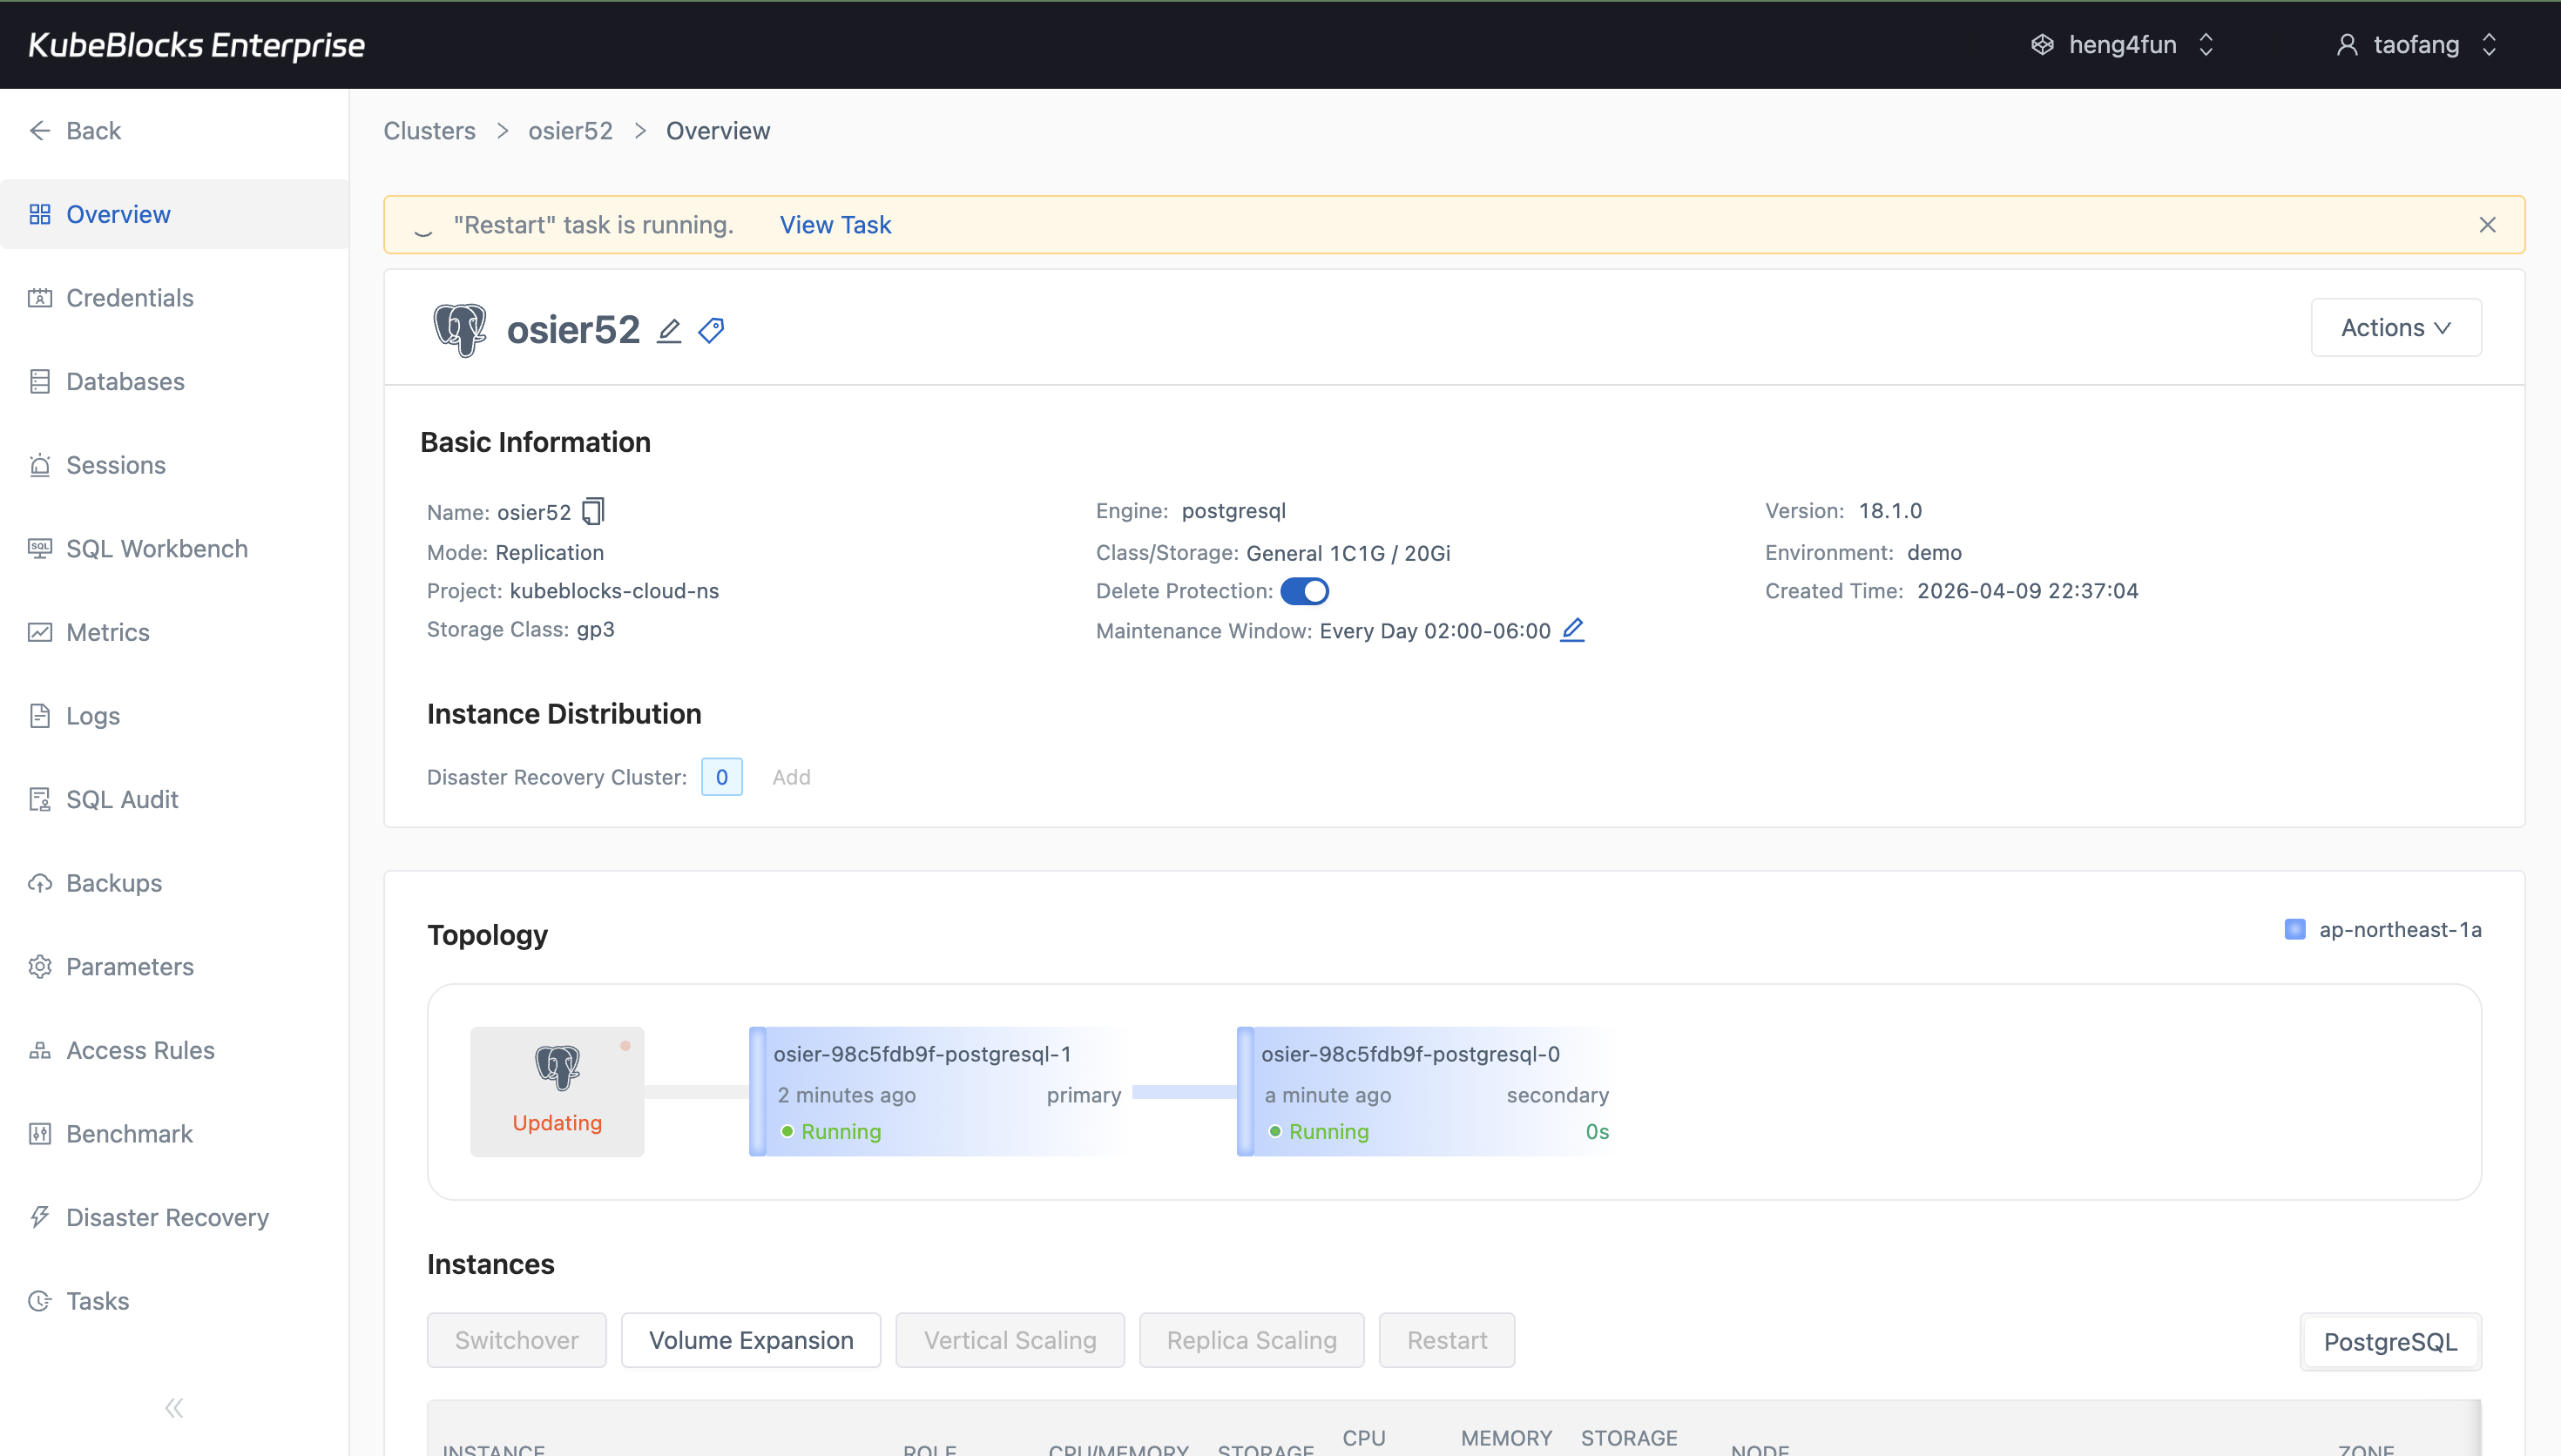
Task: Select the Volume Expansion tab
Action: pos(751,1339)
